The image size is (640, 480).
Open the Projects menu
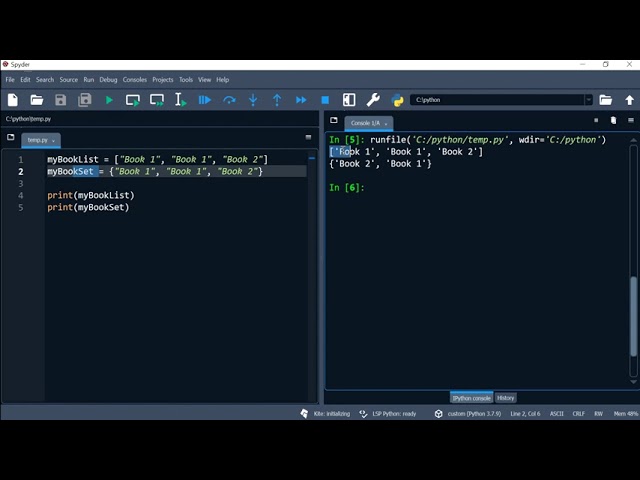coord(163,80)
